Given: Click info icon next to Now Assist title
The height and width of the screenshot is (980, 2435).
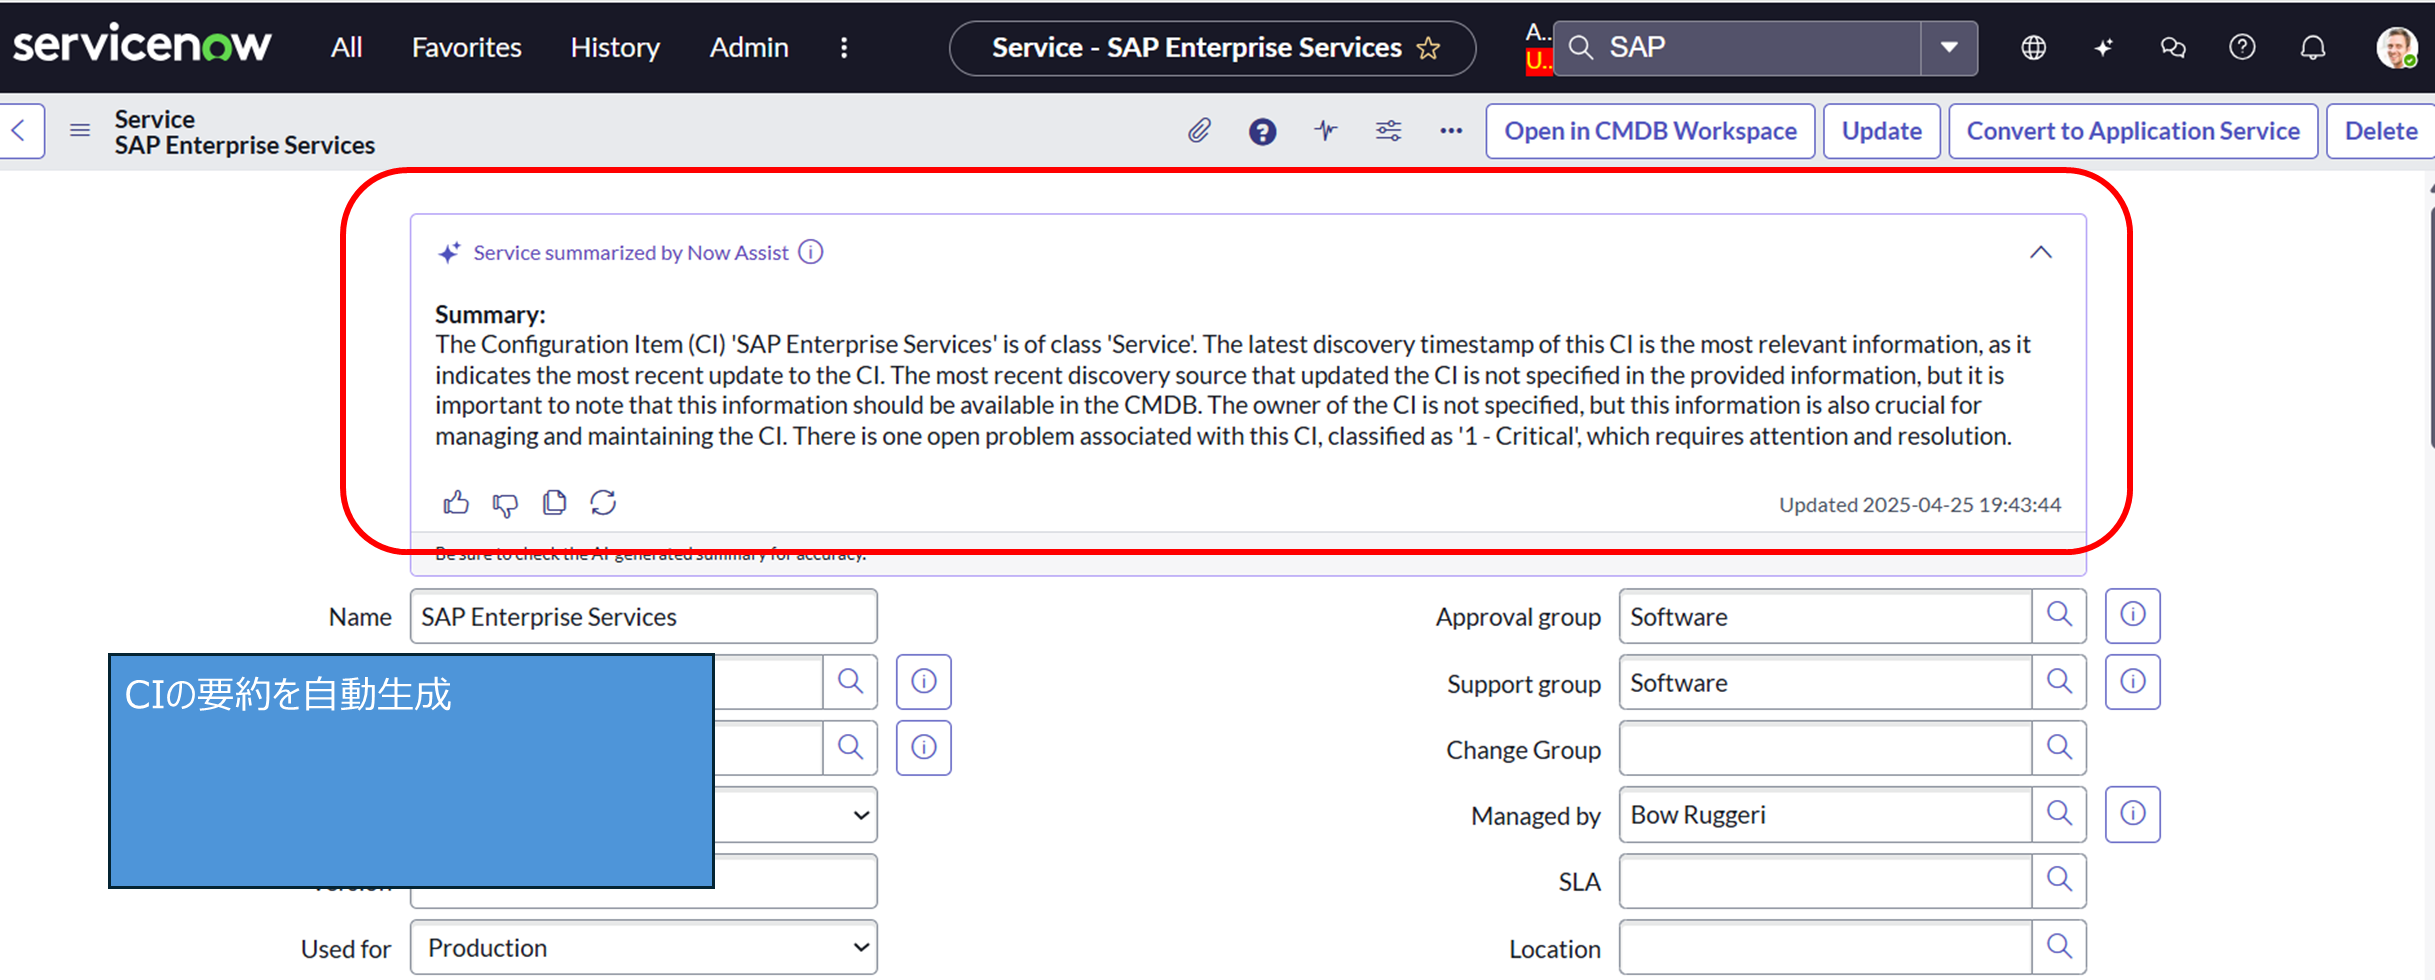Looking at the screenshot, I should point(811,252).
